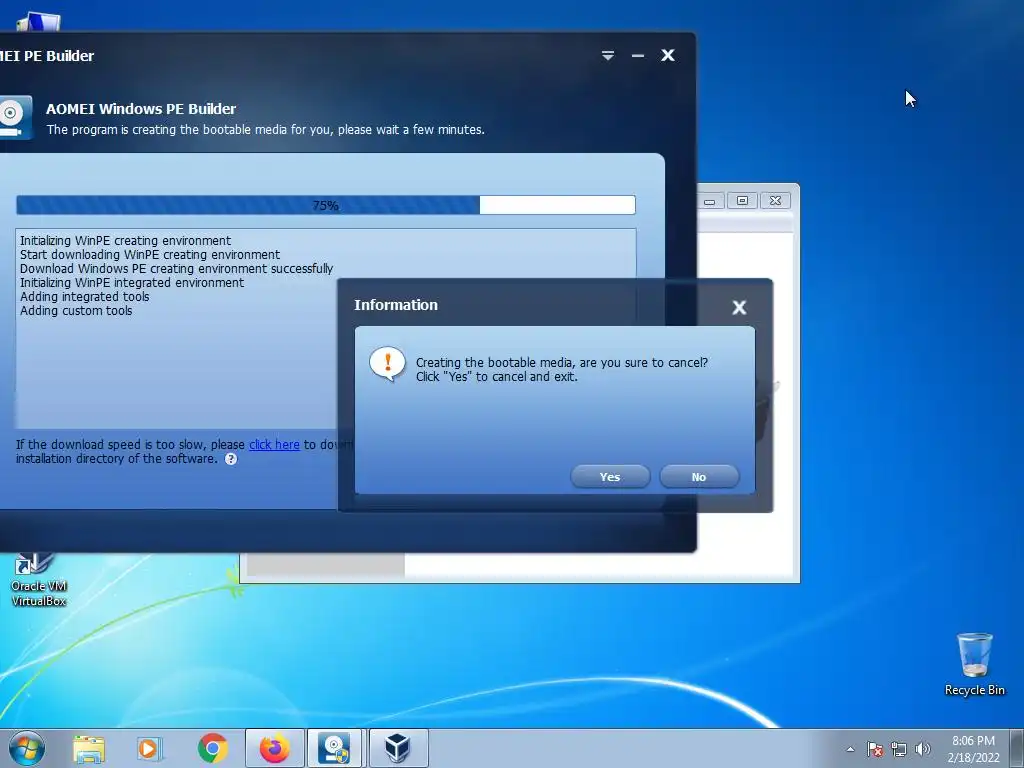Viewport: 1024px width, 768px height.
Task: Close the background window behind the dialog
Action: (775, 200)
